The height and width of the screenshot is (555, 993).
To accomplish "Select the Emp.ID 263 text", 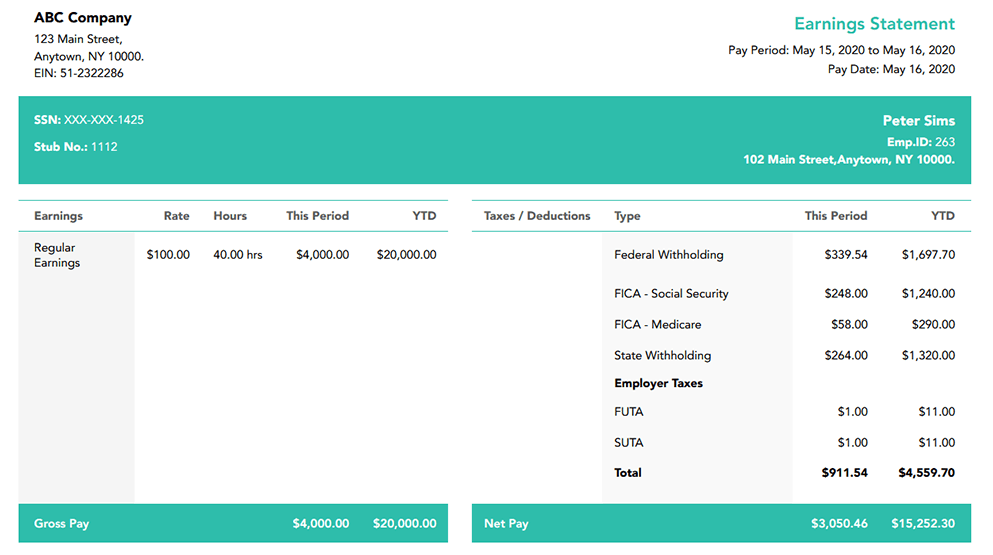I will pos(920,142).
